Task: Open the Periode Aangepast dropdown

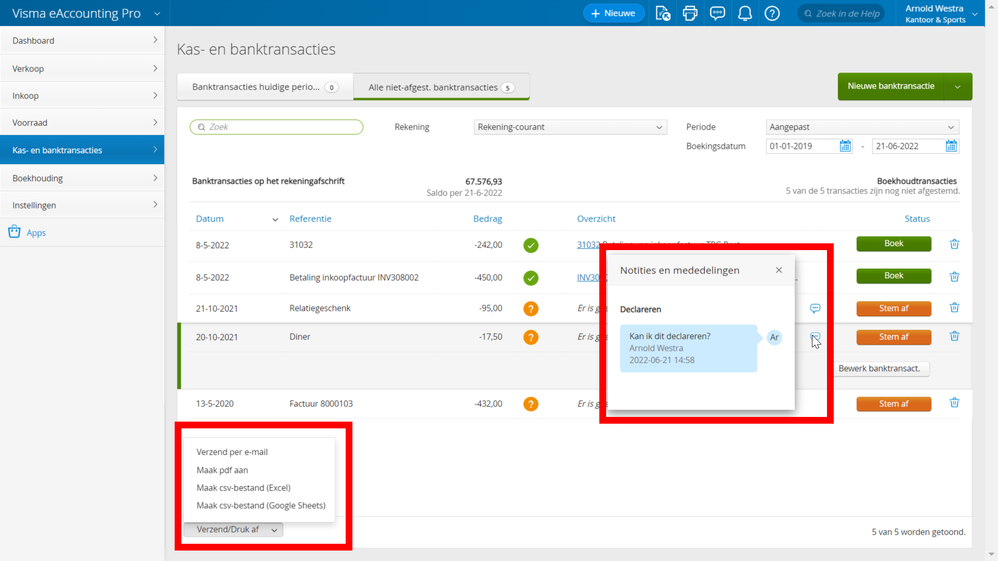Action: (862, 127)
